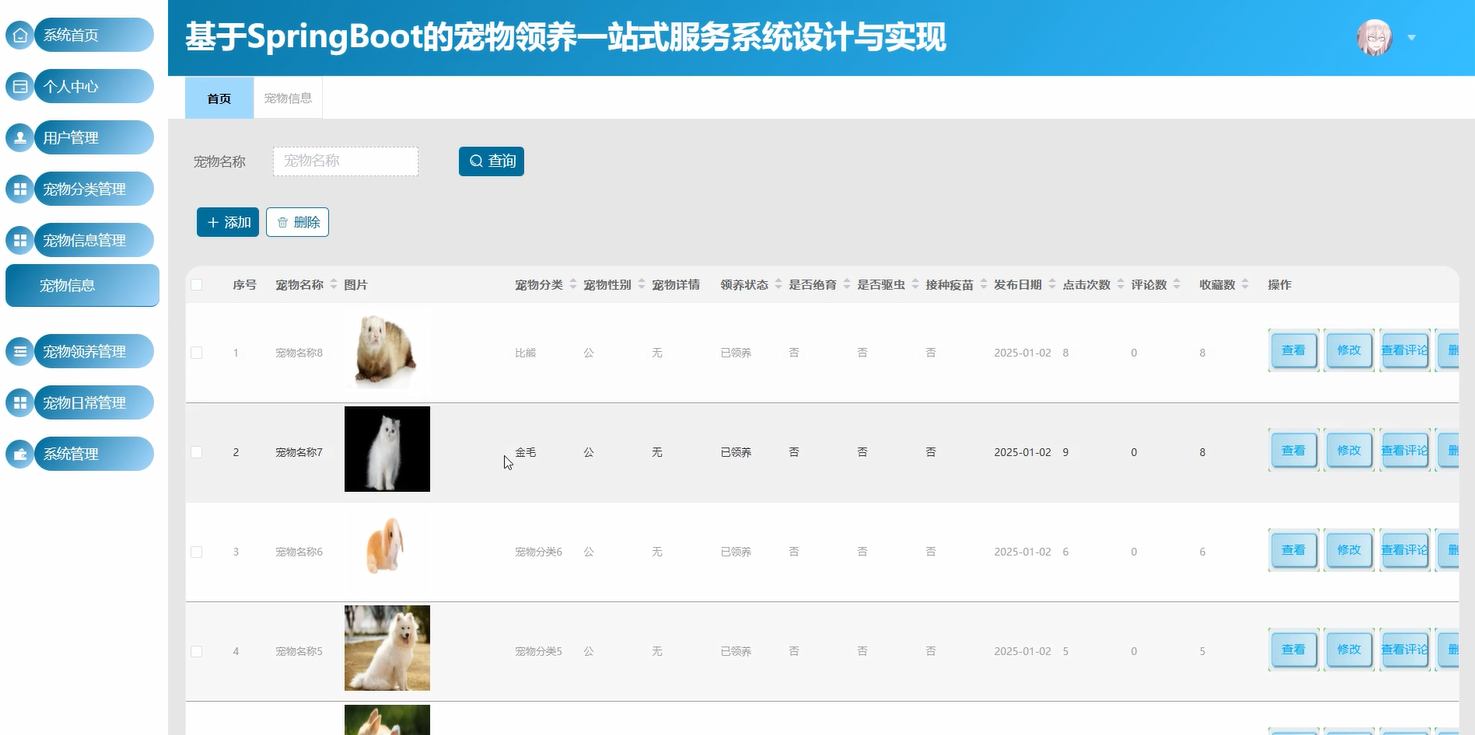Click the grid icon beside 宠物分类管理

[20, 189]
